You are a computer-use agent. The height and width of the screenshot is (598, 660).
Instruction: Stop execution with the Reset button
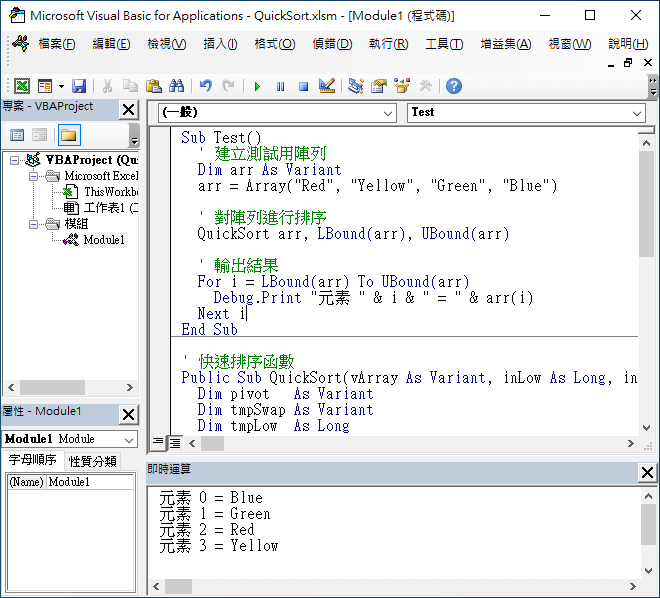[x=303, y=87]
